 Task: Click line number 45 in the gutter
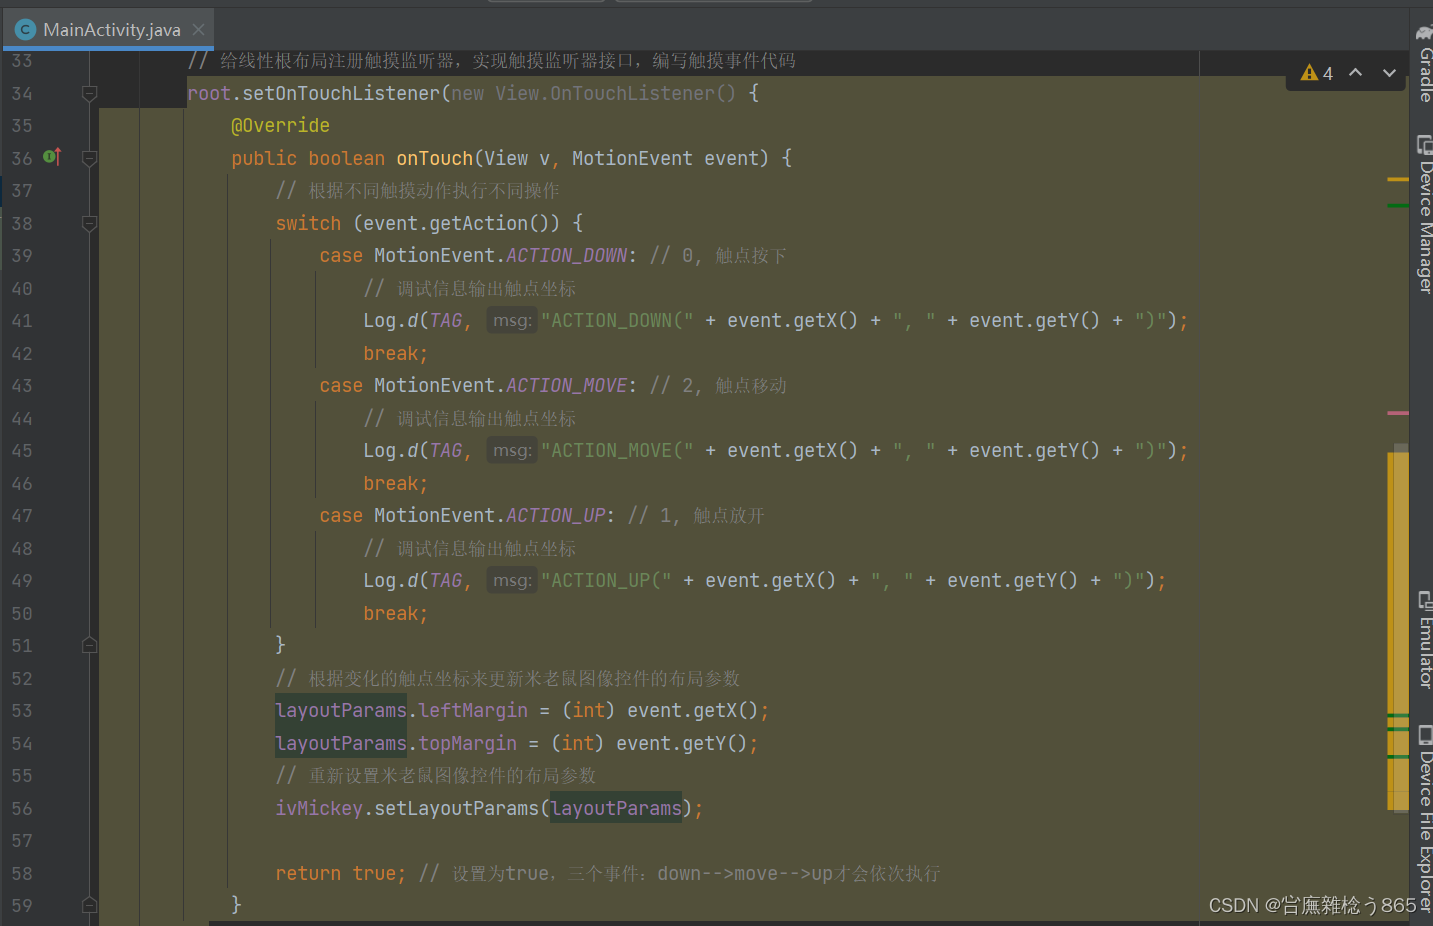tap(22, 451)
